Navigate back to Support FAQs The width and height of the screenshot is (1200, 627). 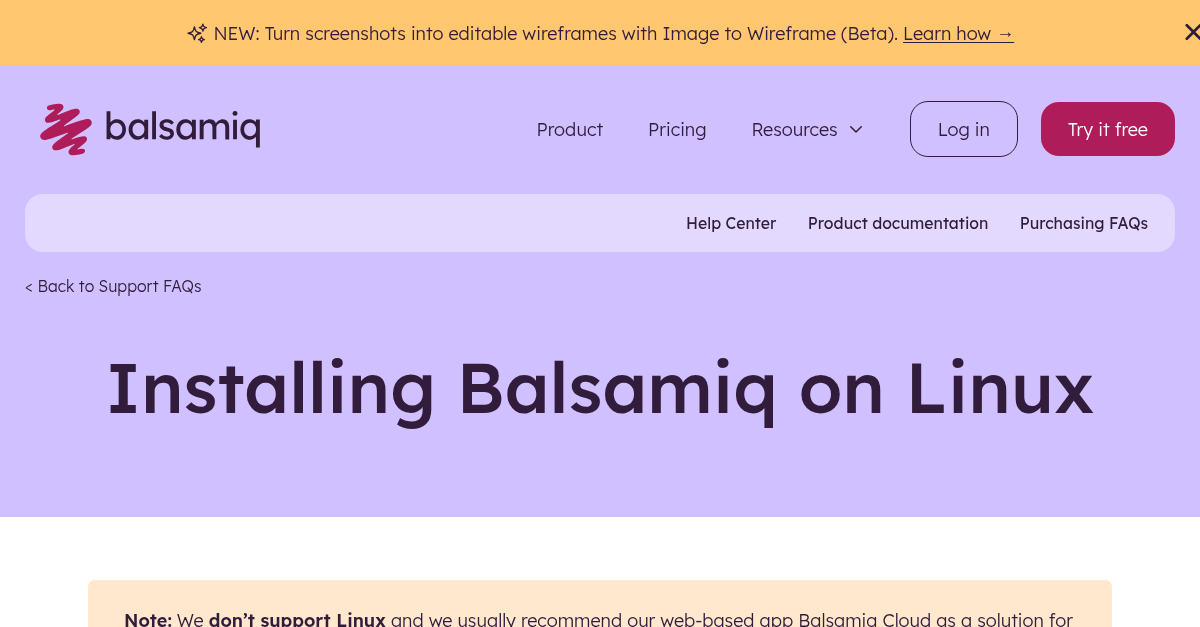tap(113, 286)
